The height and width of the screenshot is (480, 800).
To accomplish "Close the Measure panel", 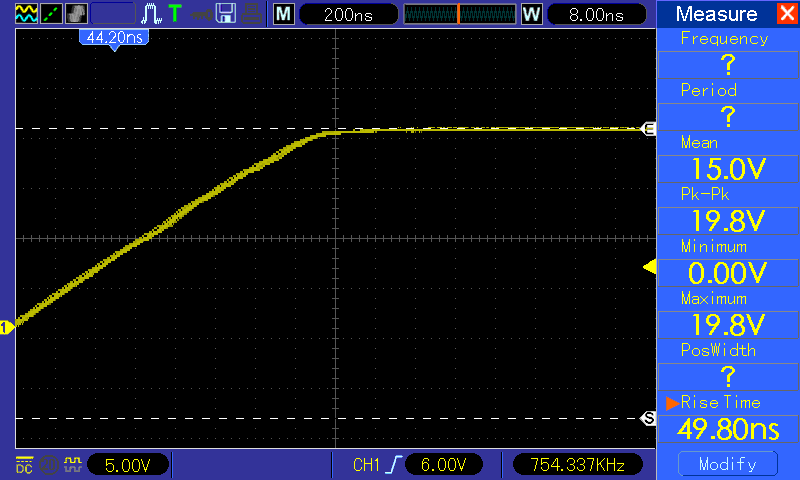I will tap(787, 13).
